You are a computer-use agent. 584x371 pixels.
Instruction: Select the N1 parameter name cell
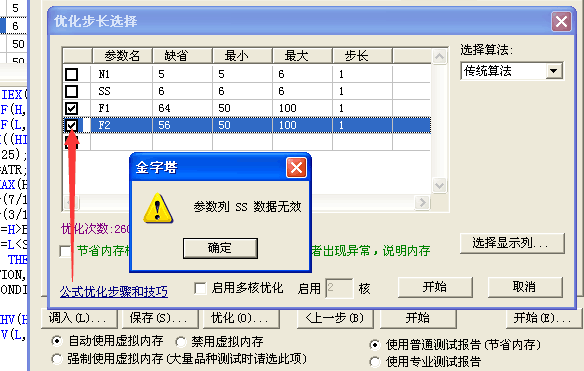[x=122, y=74]
